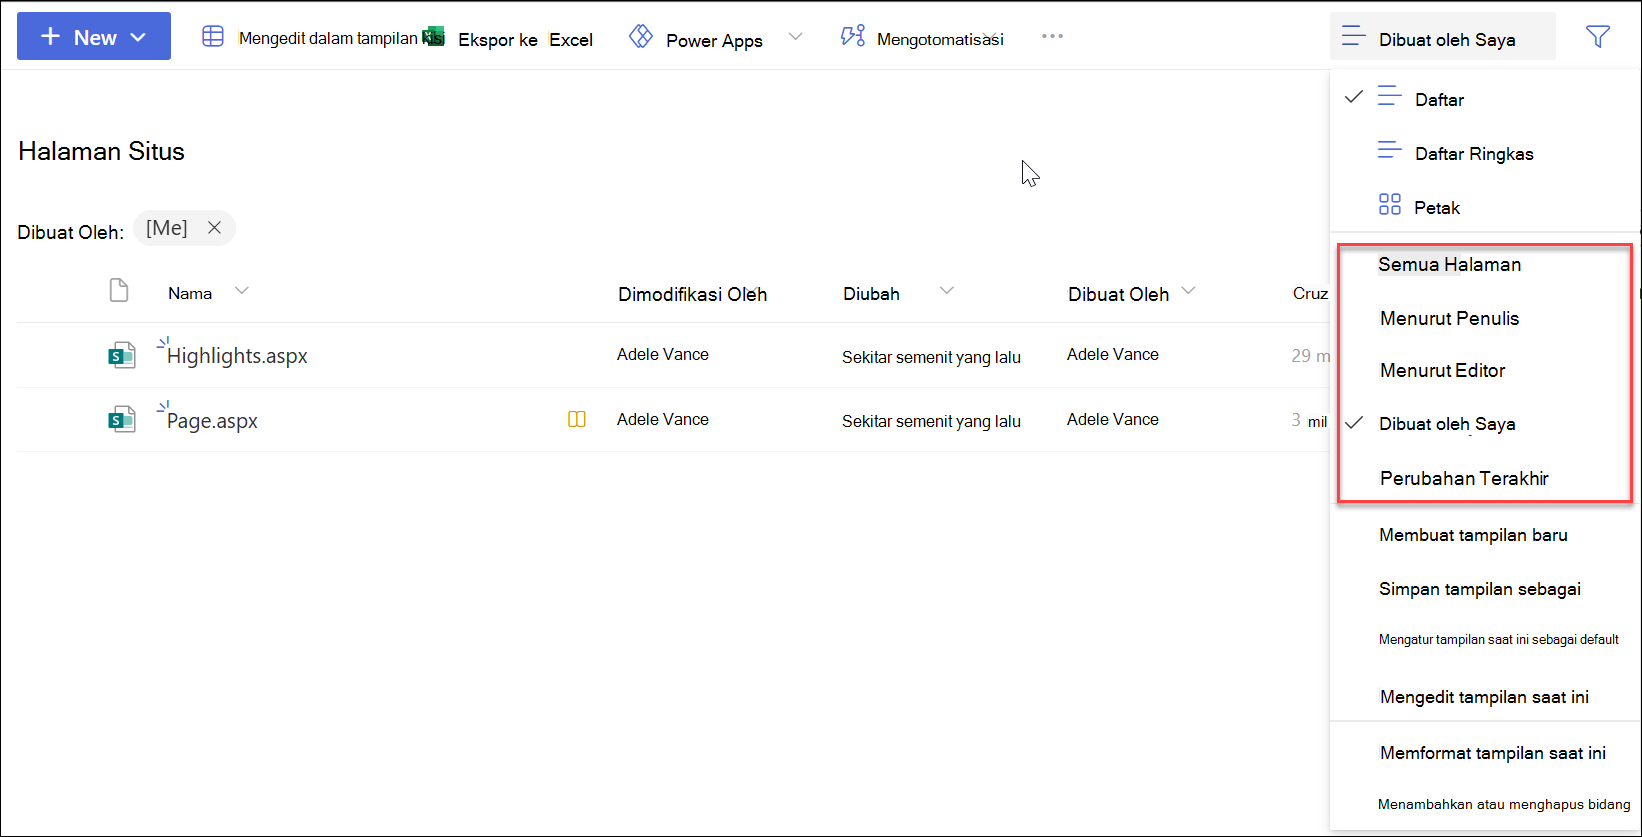Click the Dimodifikasi Oleh column header
Screen dimensions: 1642x837
click(692, 294)
